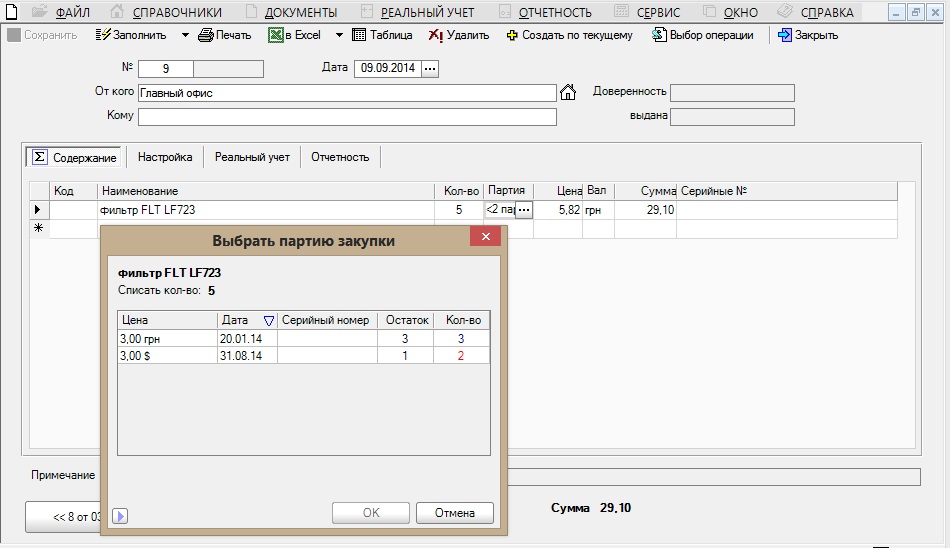This screenshot has width=950, height=548.
Task: Click blue quantity 3 in batch dialog
Action: click(461, 338)
